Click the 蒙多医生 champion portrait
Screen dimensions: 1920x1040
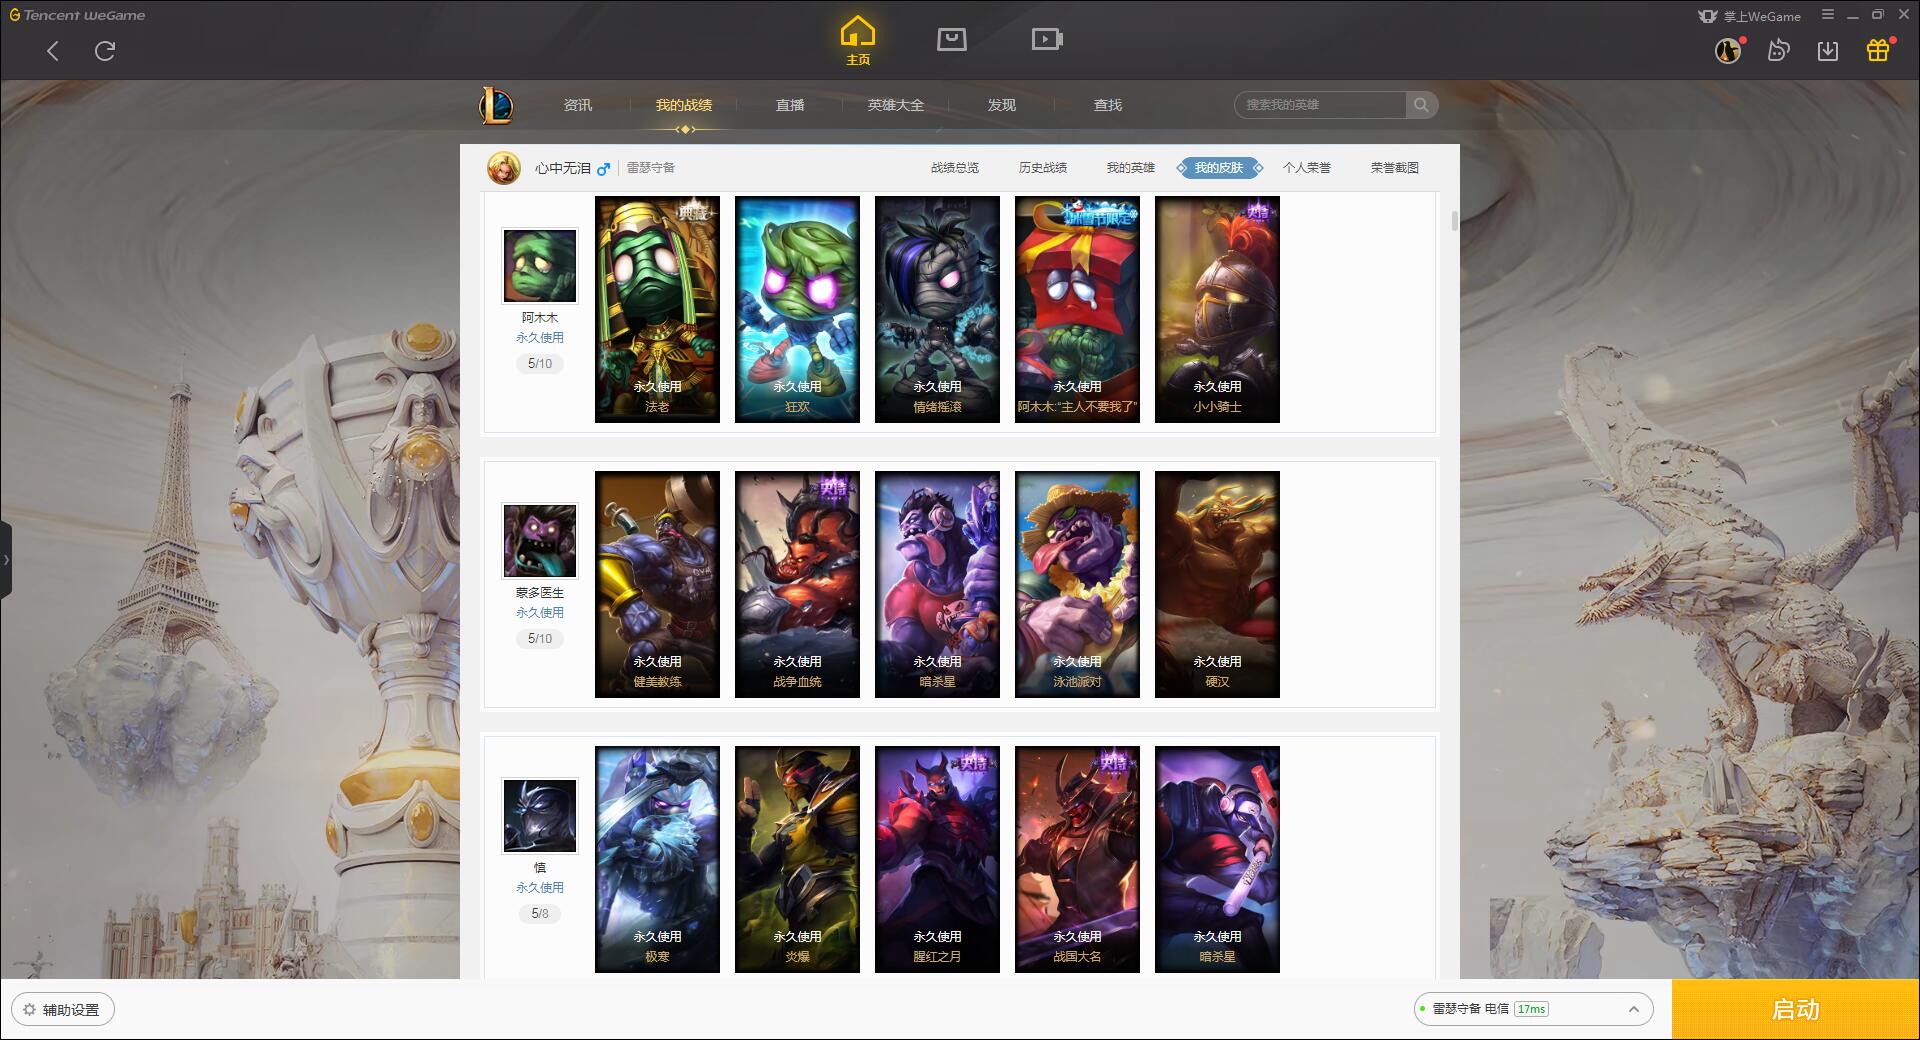tap(540, 541)
